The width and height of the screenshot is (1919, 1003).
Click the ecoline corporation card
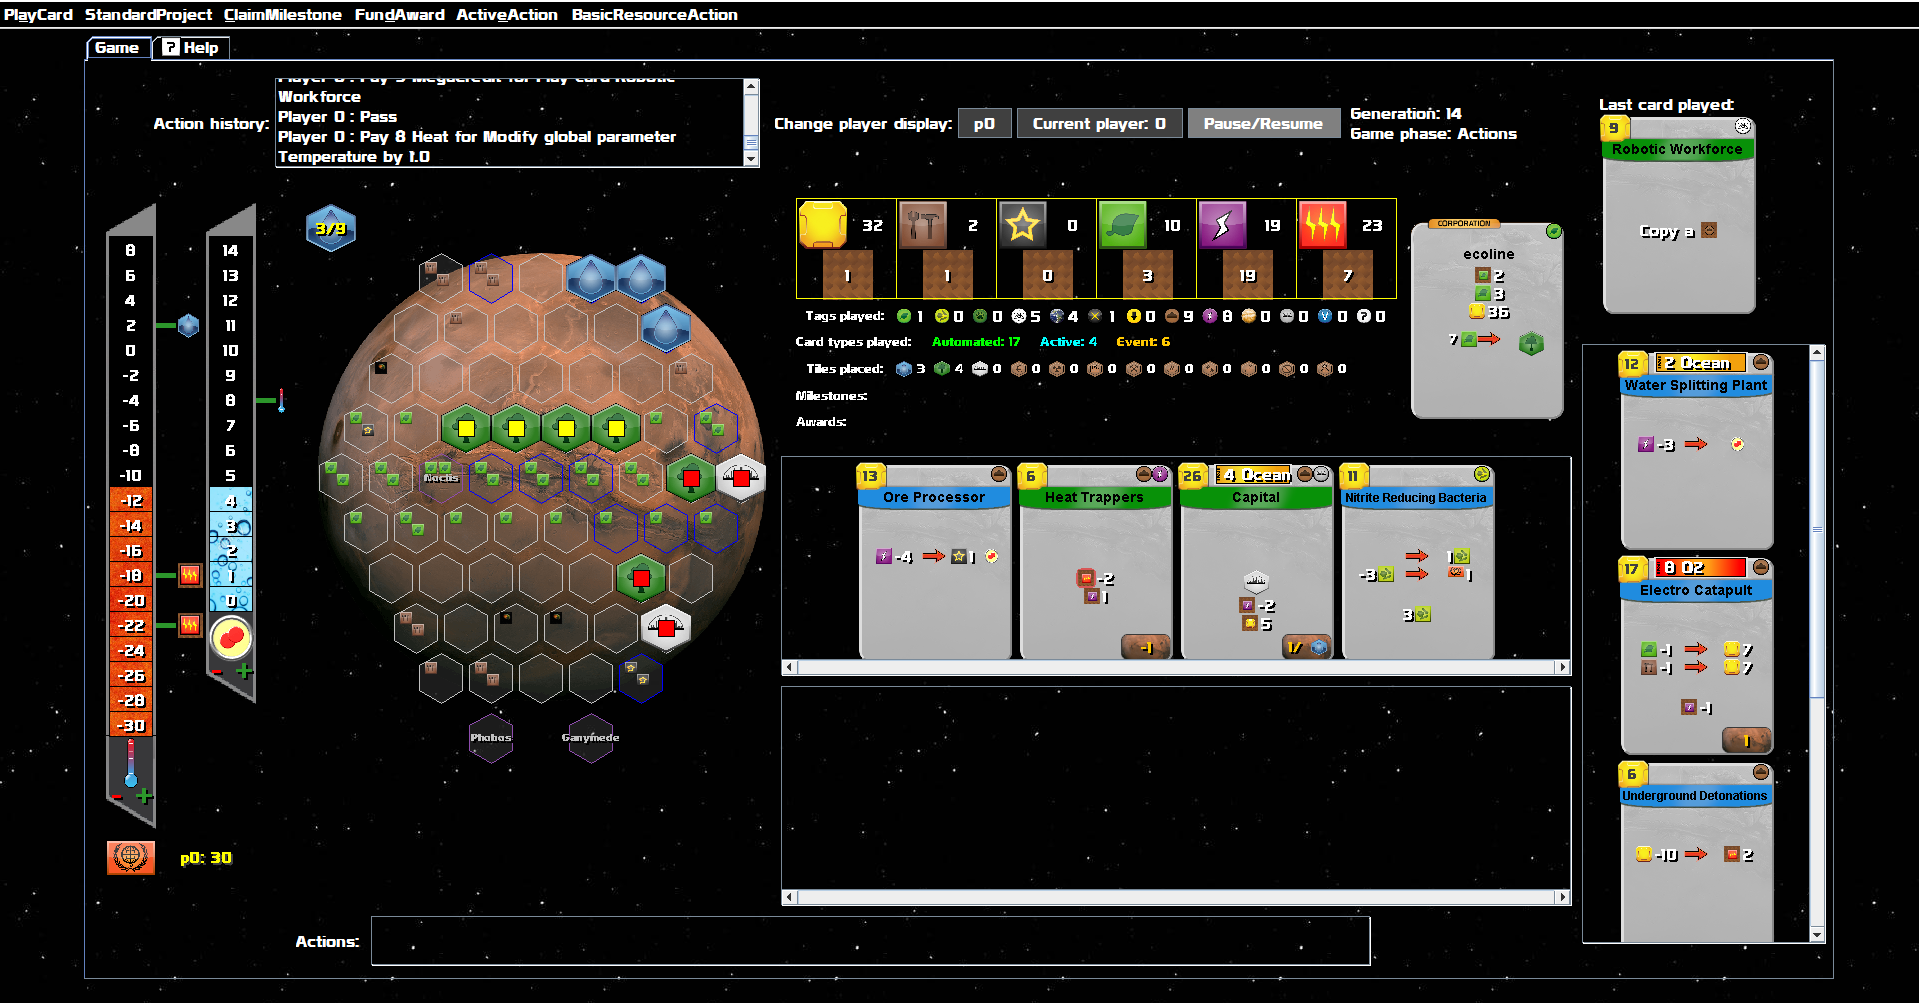coord(1487,320)
